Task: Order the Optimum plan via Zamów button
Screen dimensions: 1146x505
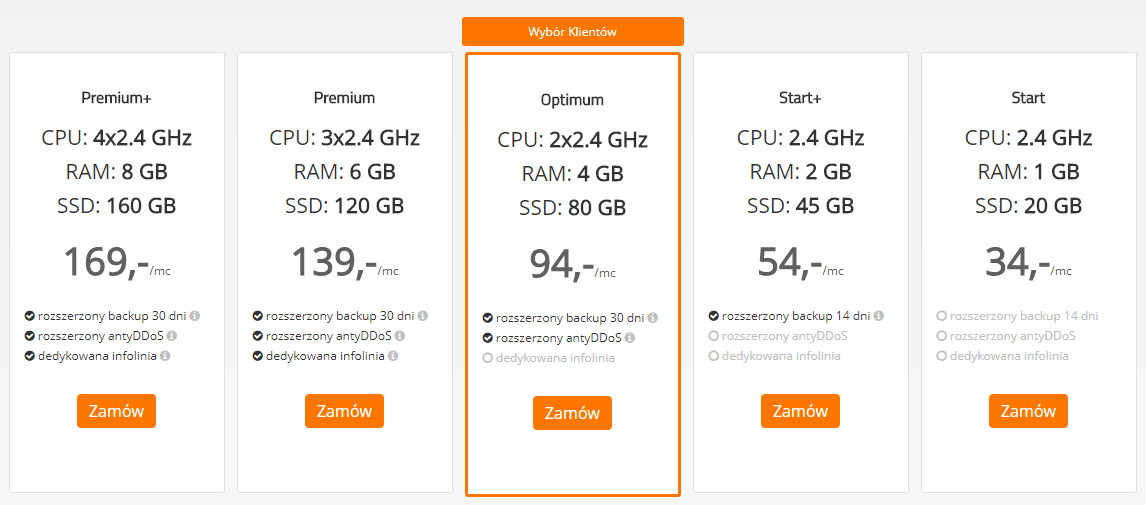Action: pos(572,413)
